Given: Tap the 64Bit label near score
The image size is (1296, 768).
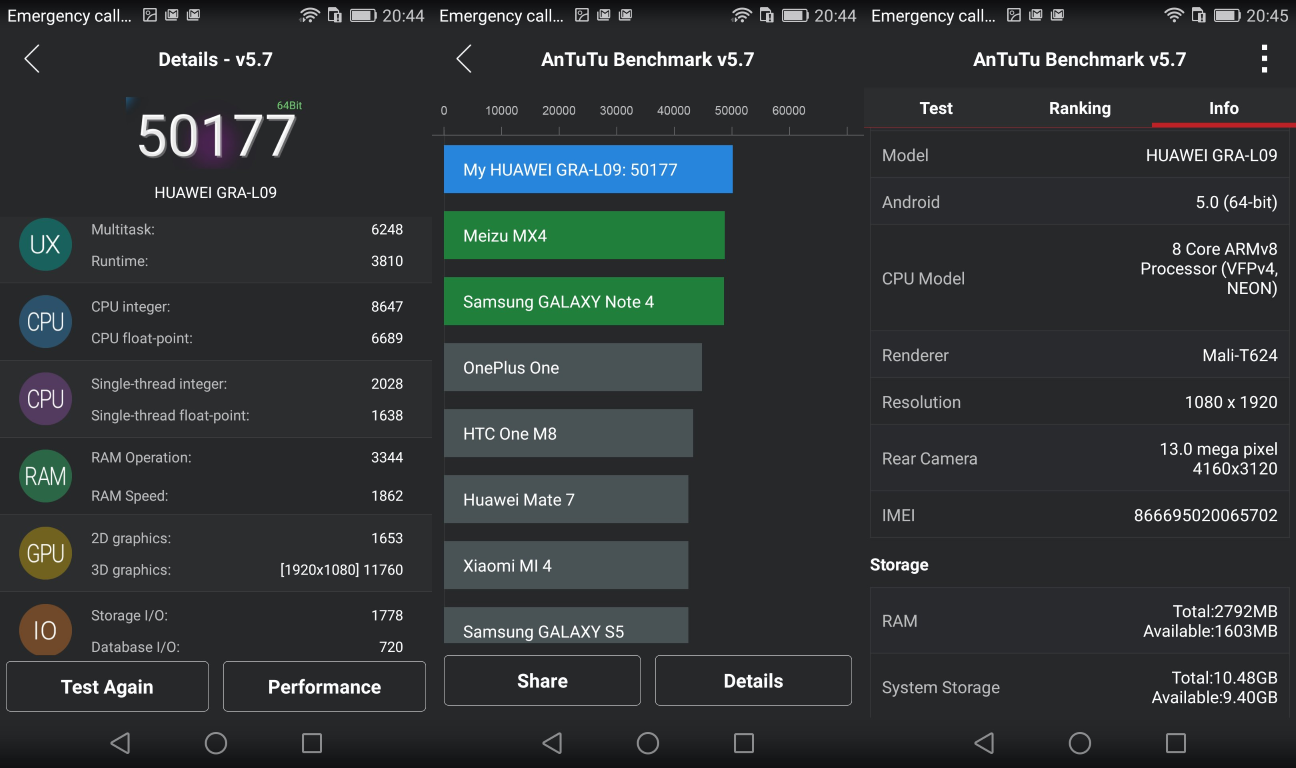Looking at the screenshot, I should (289, 105).
